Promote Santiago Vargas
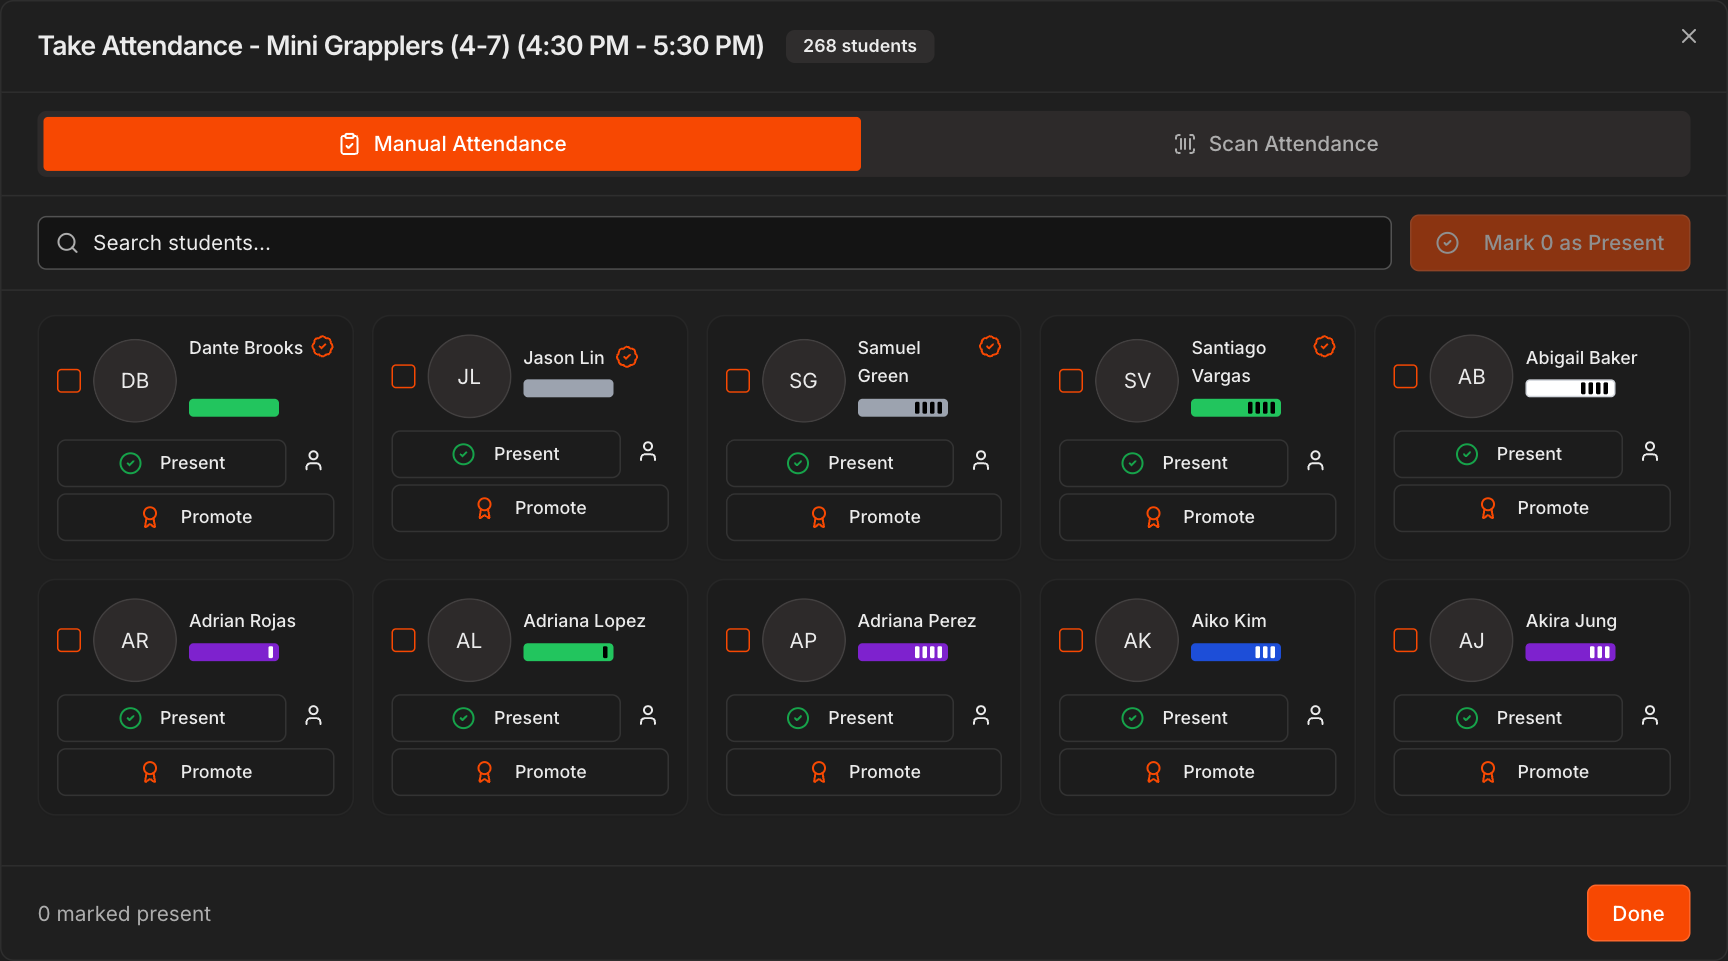Image resolution: width=1728 pixels, height=961 pixels. (1198, 517)
